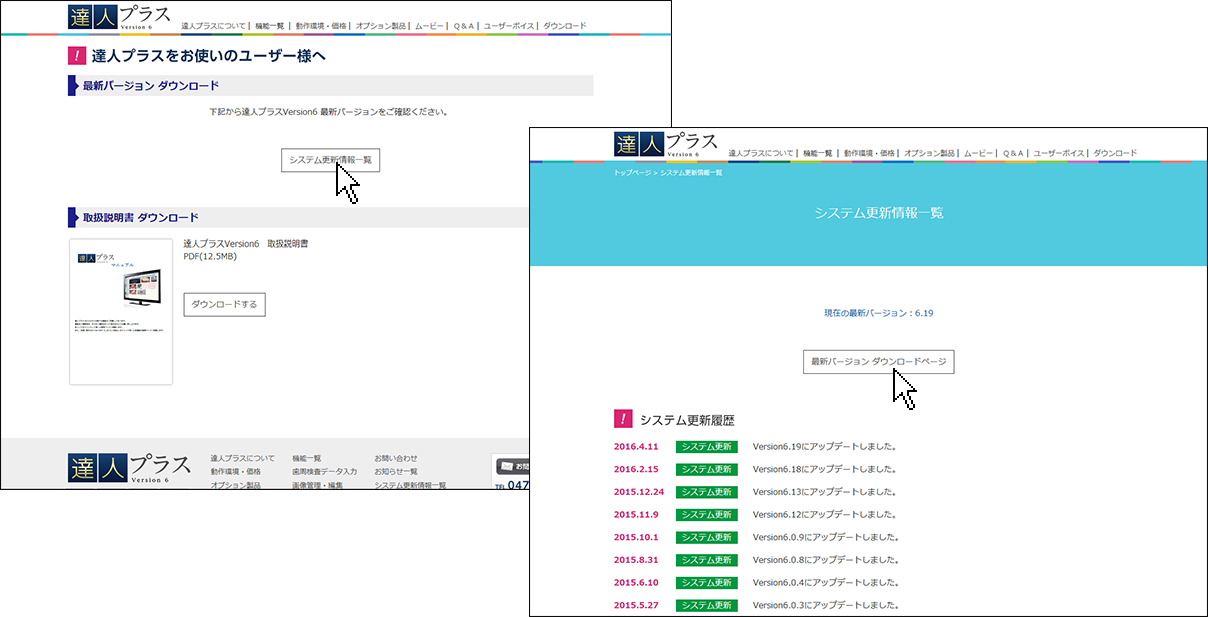Click 歯周検査データ入力 link in left page footer
The width and height of the screenshot is (1208, 617).
pos(324,471)
